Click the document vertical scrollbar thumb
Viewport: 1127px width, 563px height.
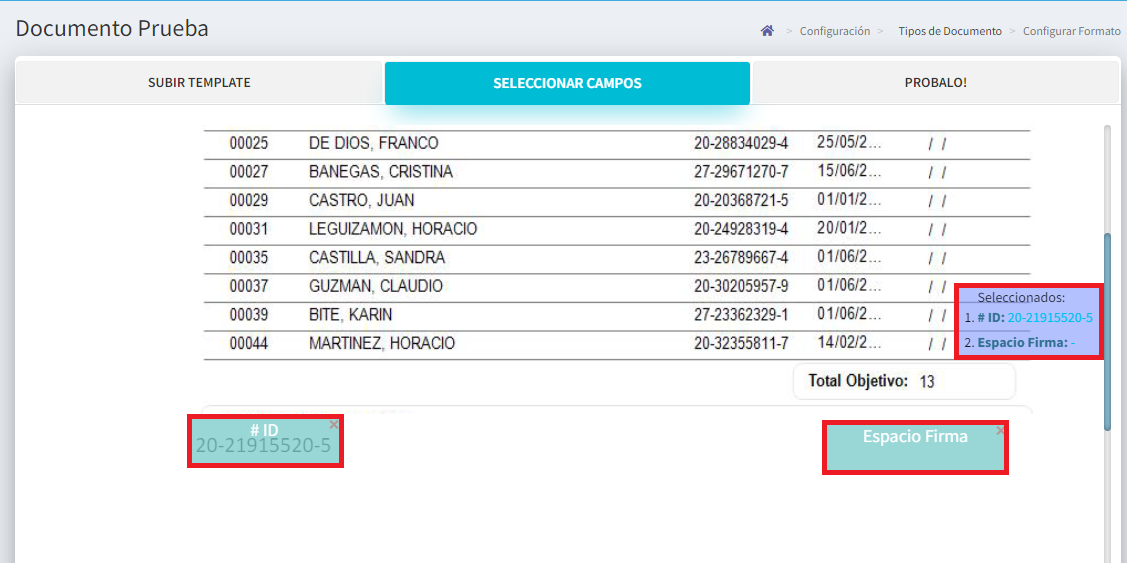coord(1108,331)
